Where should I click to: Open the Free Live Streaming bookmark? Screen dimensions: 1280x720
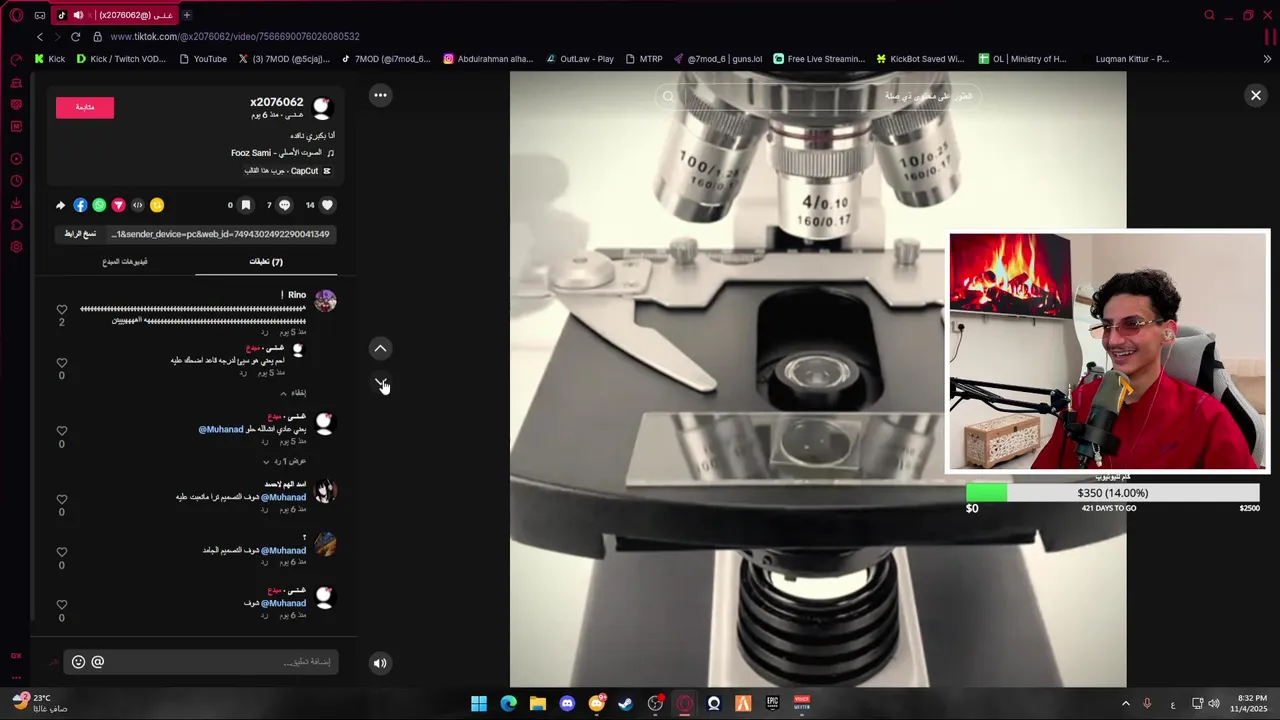819,59
